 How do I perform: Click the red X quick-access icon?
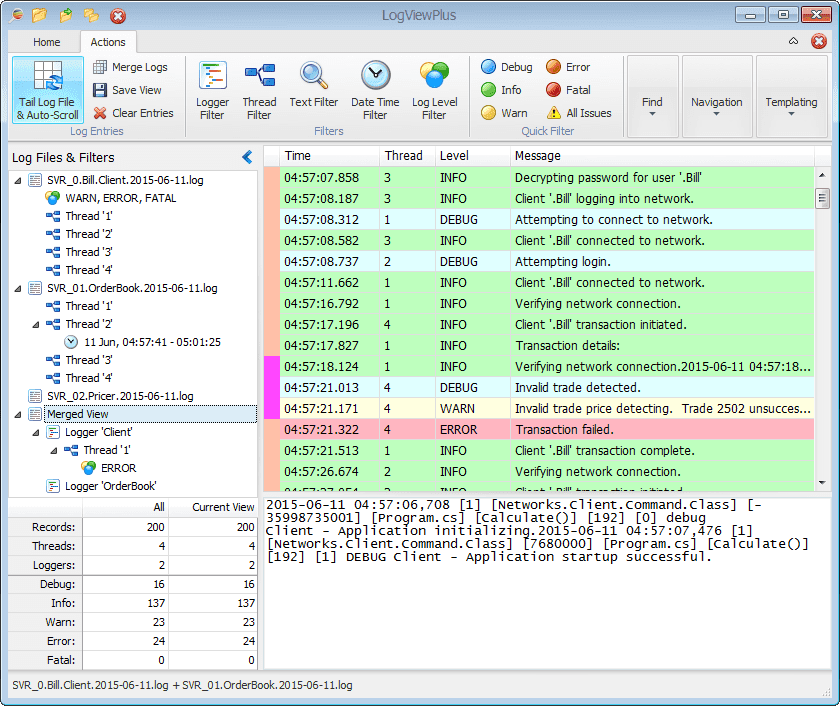tap(118, 16)
